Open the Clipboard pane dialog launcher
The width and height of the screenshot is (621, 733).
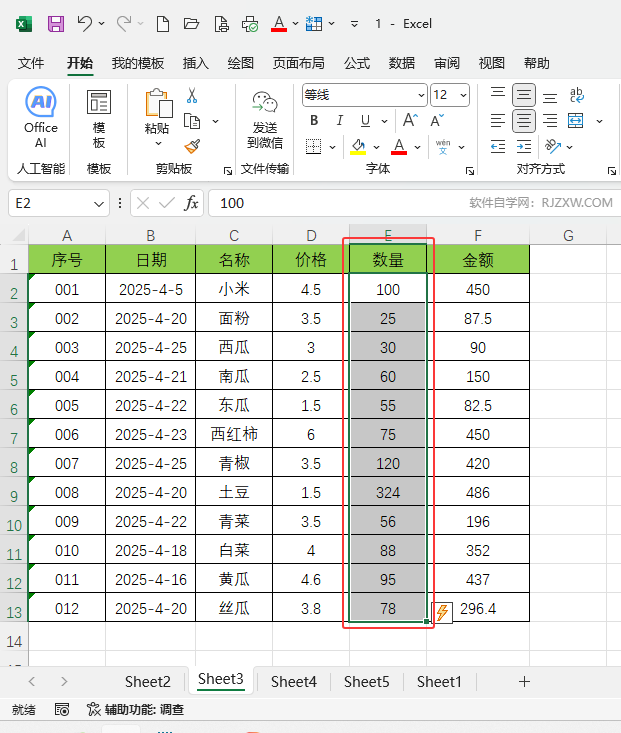(228, 171)
